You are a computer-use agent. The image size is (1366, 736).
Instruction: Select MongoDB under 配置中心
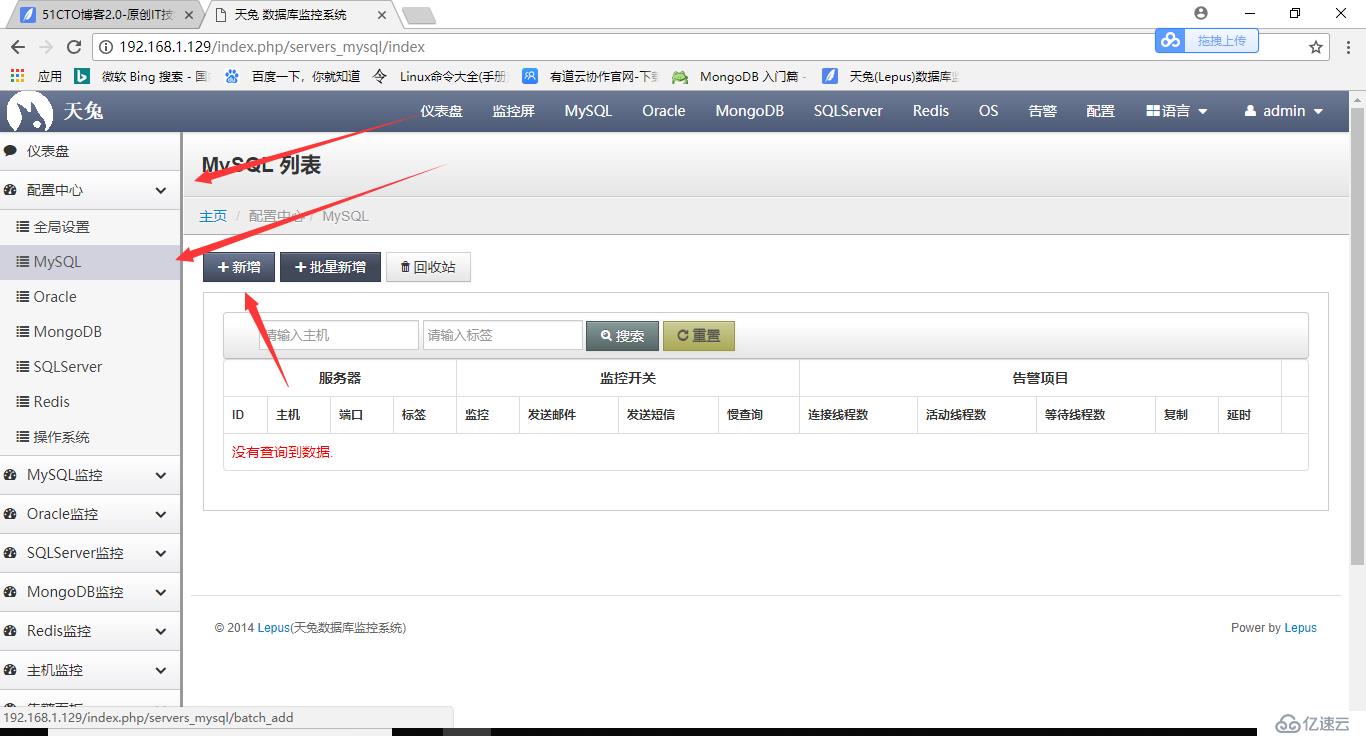(90, 332)
